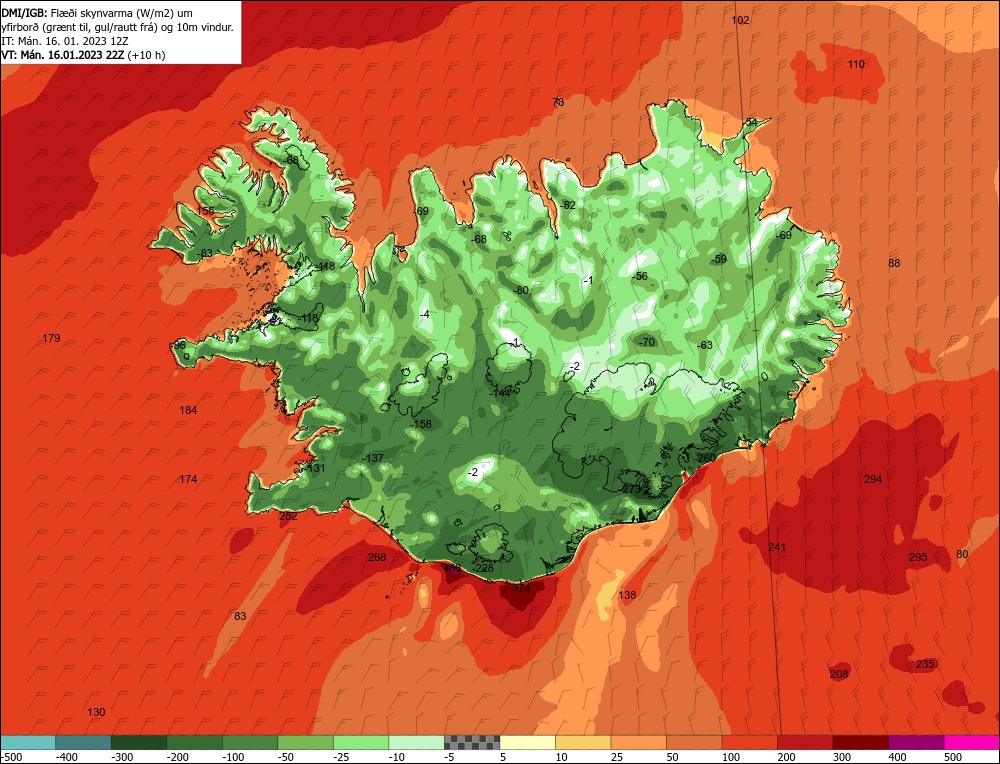
Task: Click the legend label '400'
Action: pyautogui.click(x=898, y=758)
